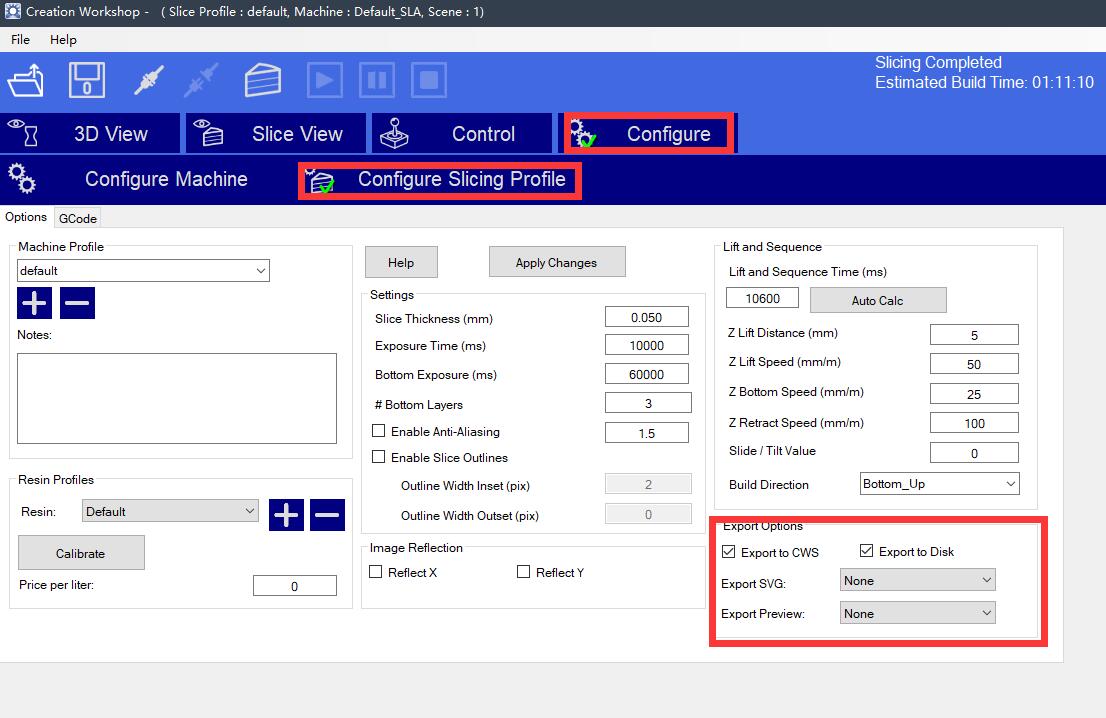Click the Apply Changes button
The height and width of the screenshot is (718, 1106).
tap(556, 263)
